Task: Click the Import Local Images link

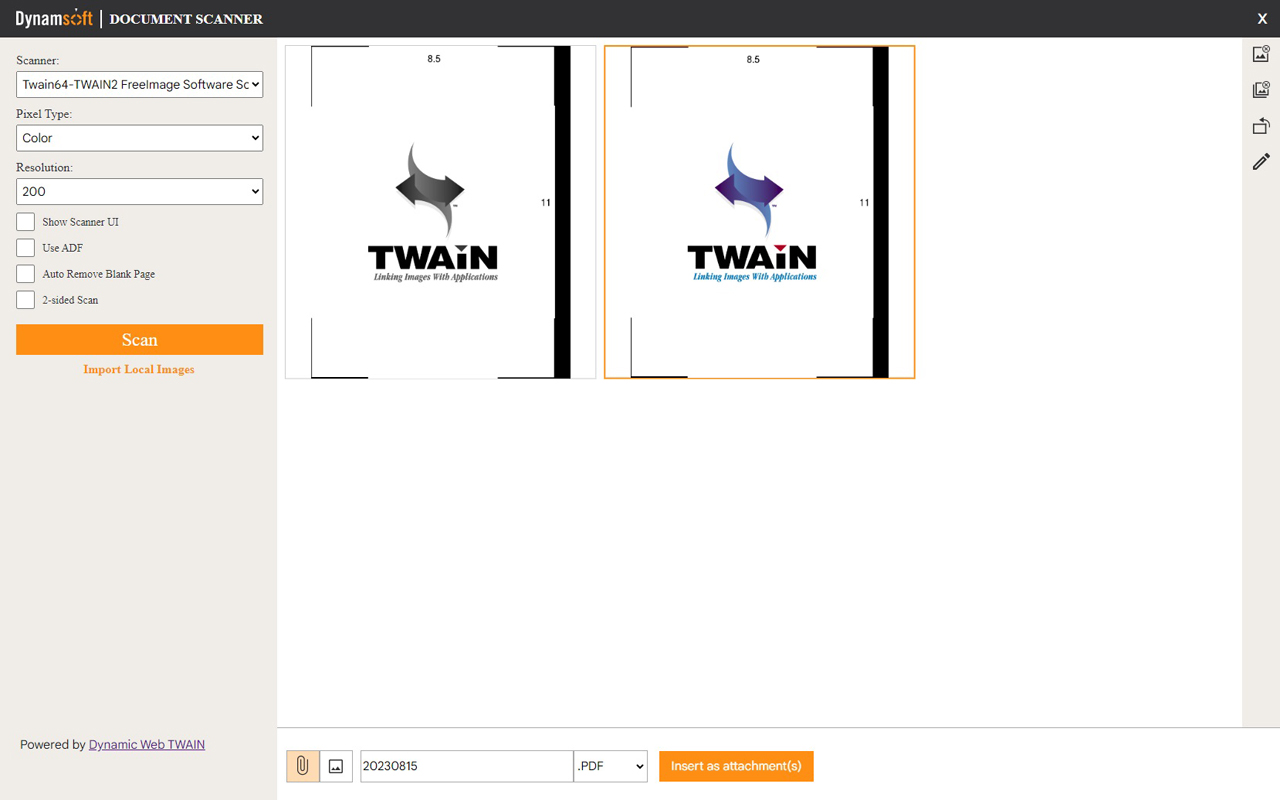Action: pos(139,369)
